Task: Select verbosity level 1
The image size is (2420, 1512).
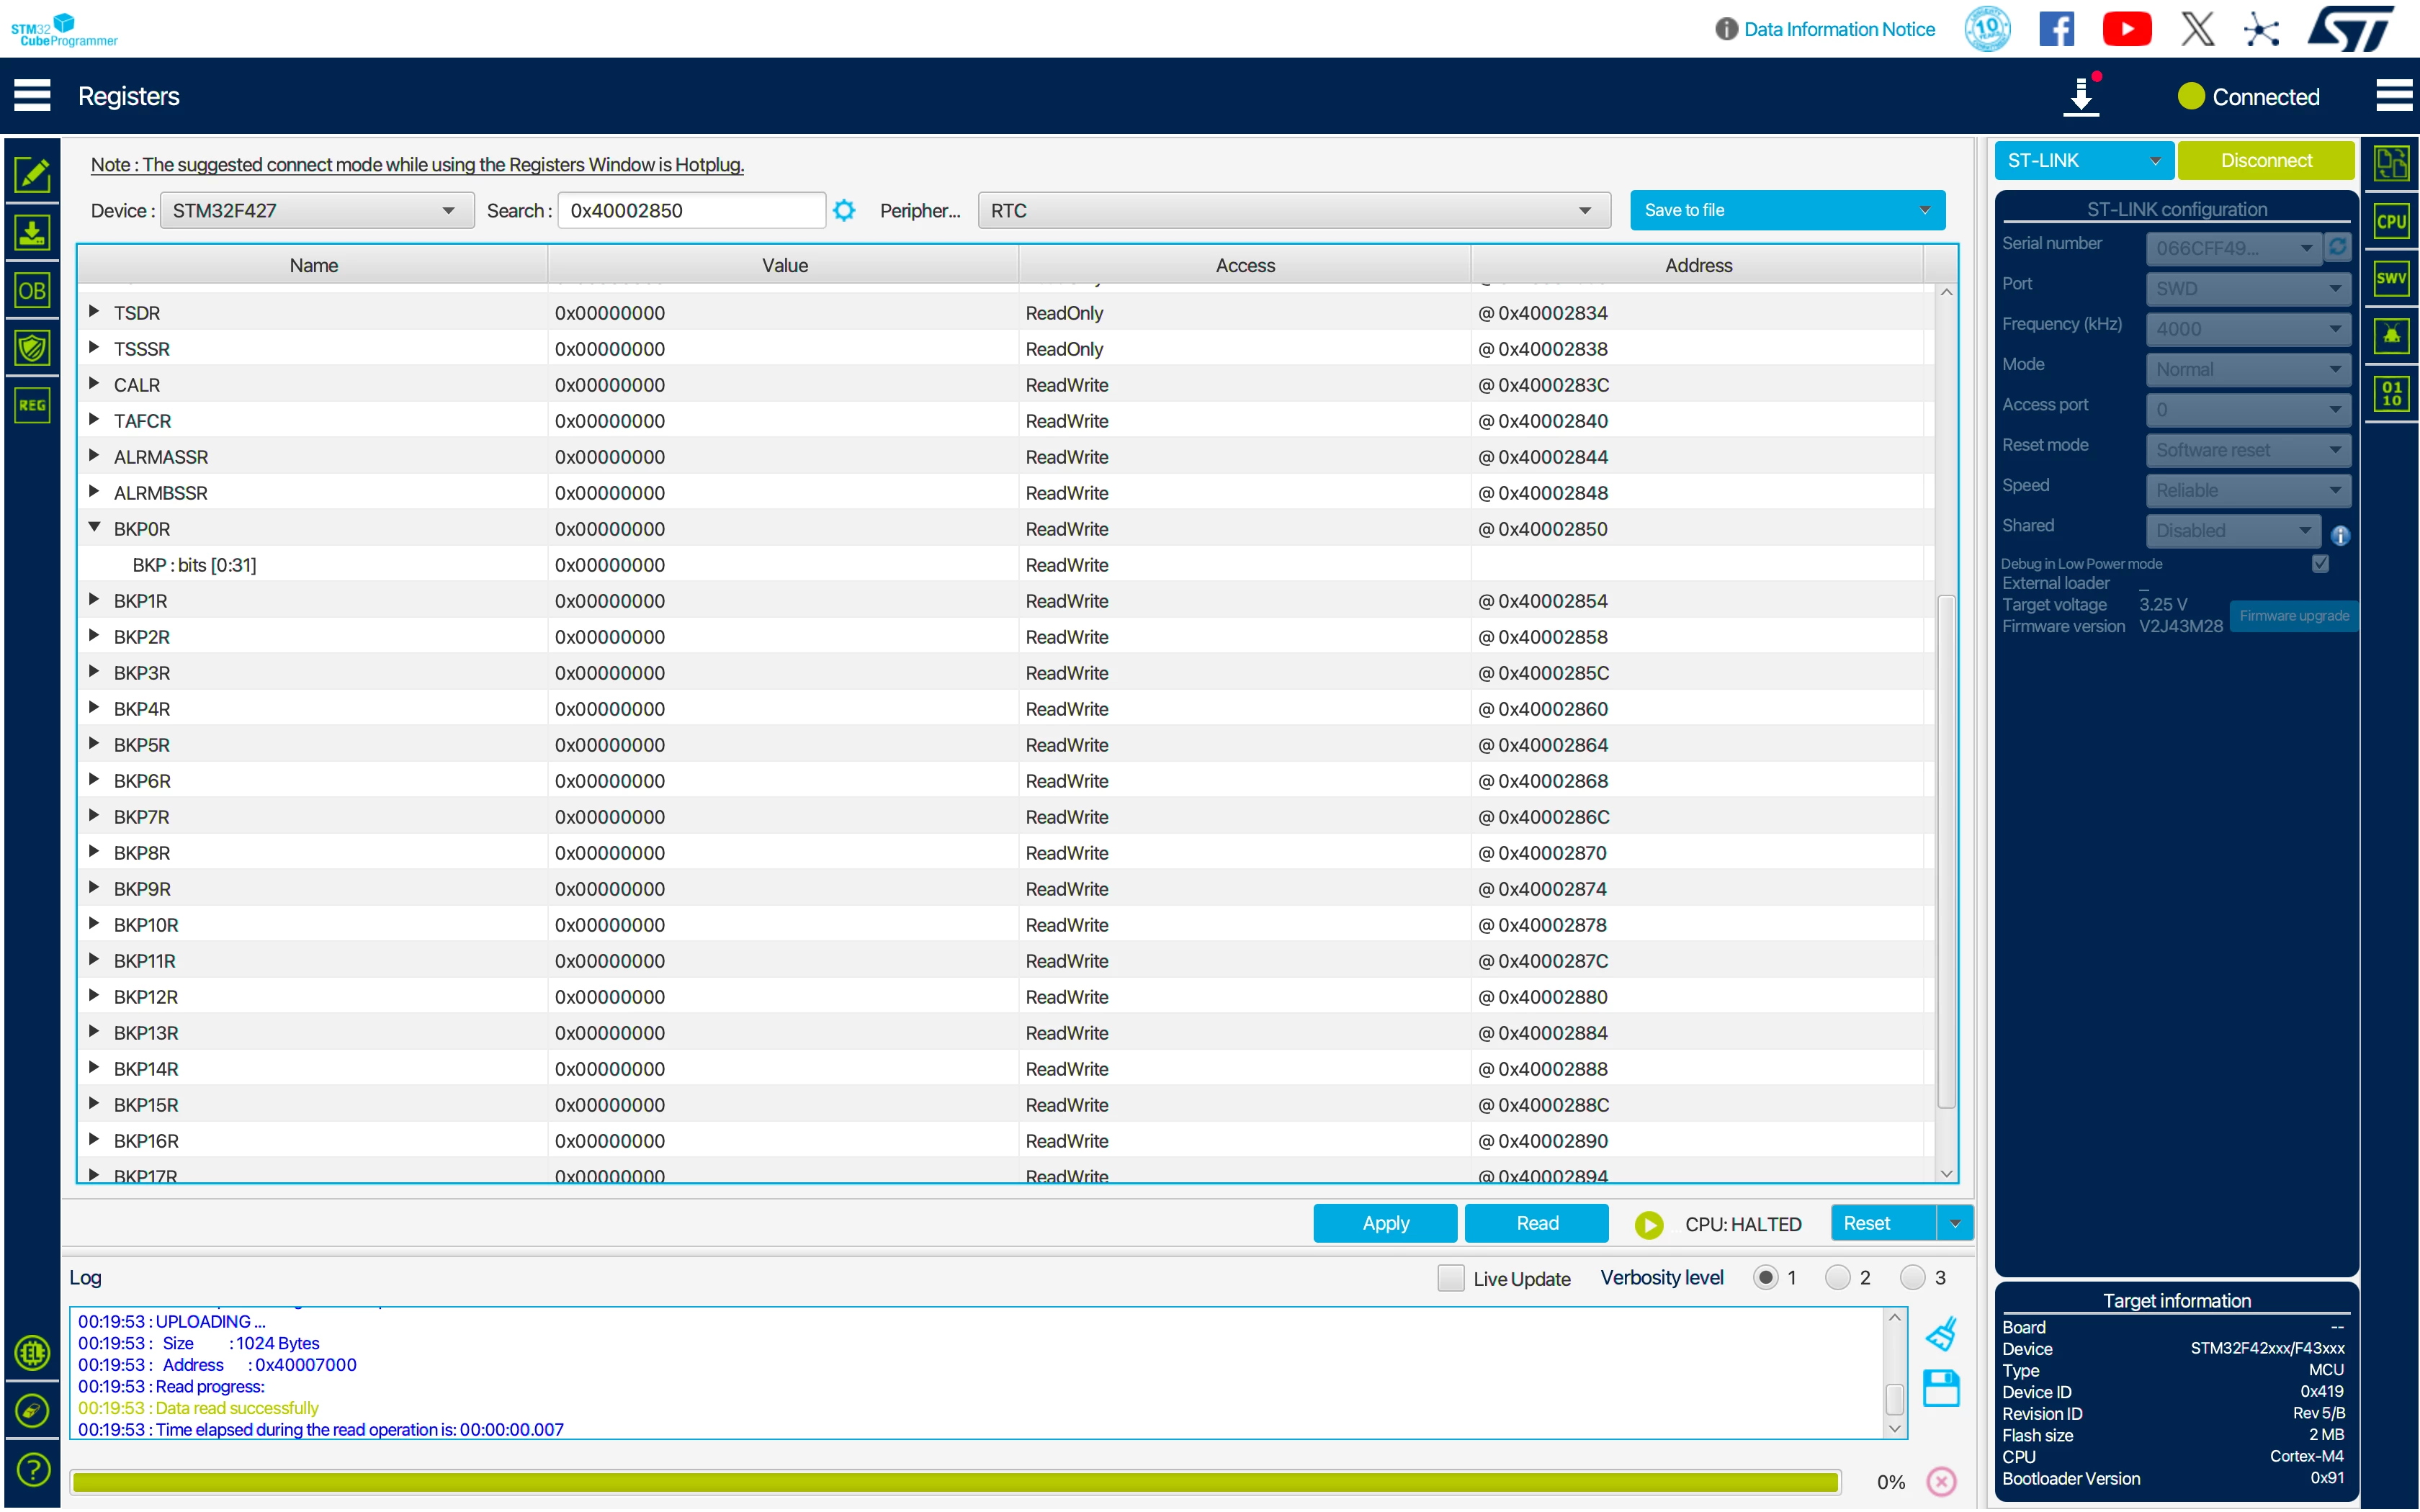Action: tap(1766, 1277)
